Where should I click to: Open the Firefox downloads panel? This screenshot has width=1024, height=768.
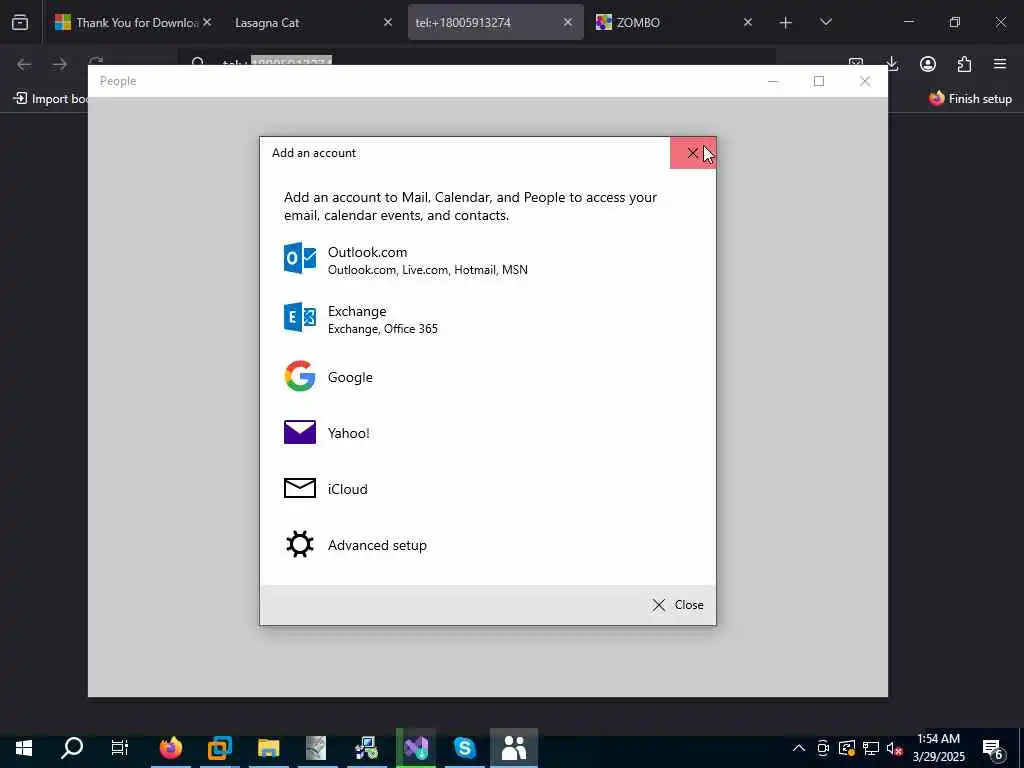point(892,64)
